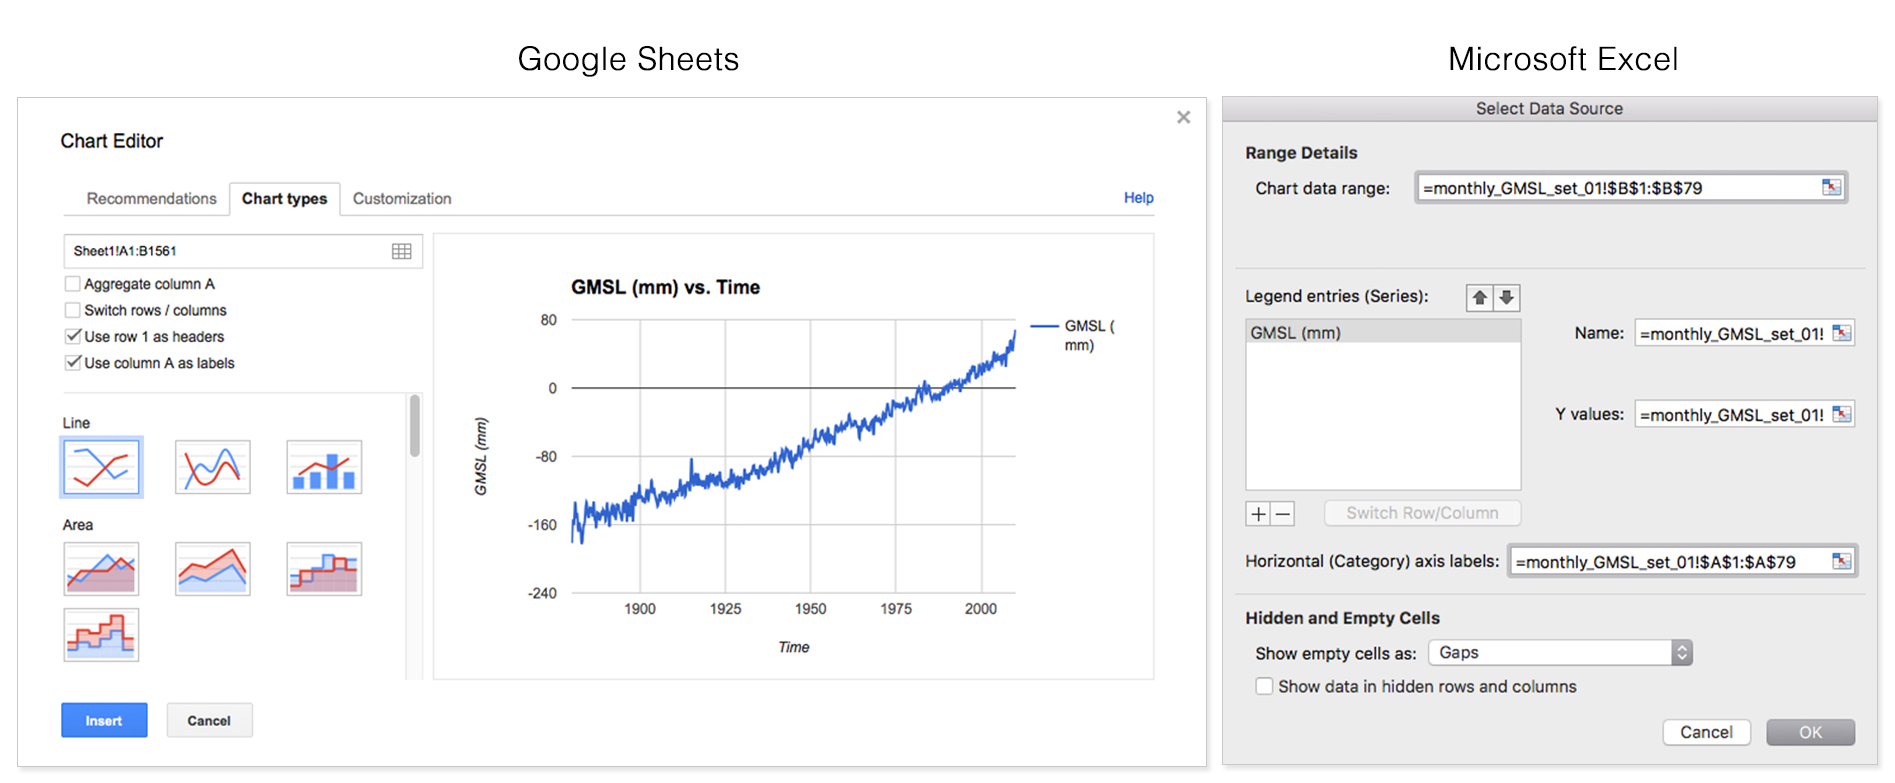This screenshot has width=1895, height=783.
Task: Enable Aggregate column A checkbox
Action: click(x=73, y=284)
